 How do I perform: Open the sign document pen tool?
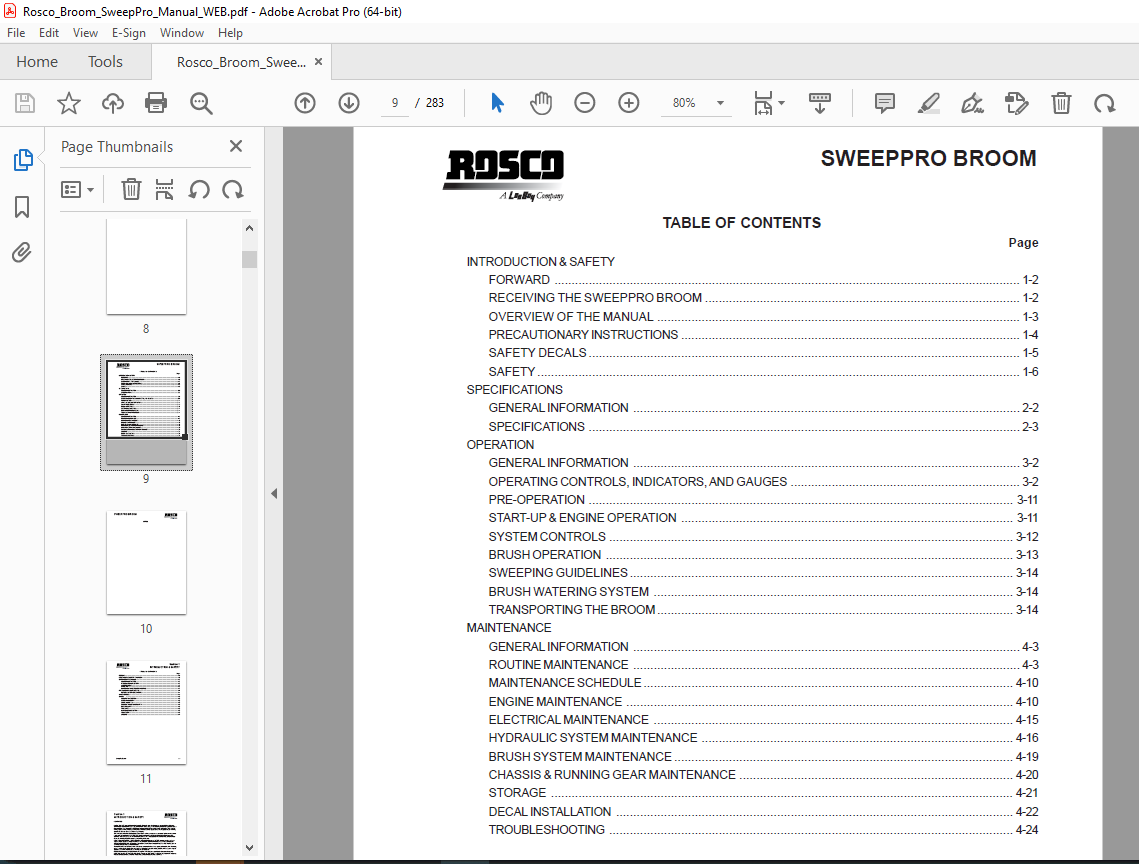pos(973,103)
